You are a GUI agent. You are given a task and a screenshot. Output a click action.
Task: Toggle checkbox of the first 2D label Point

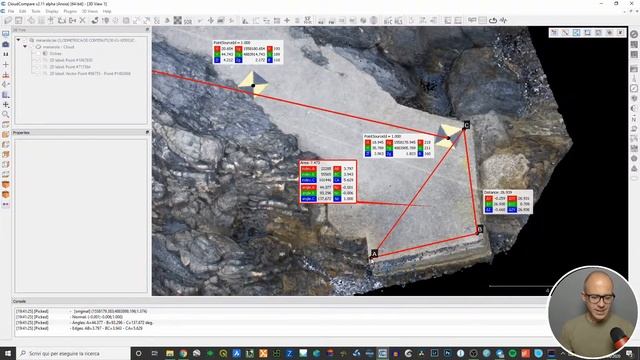pos(39,60)
